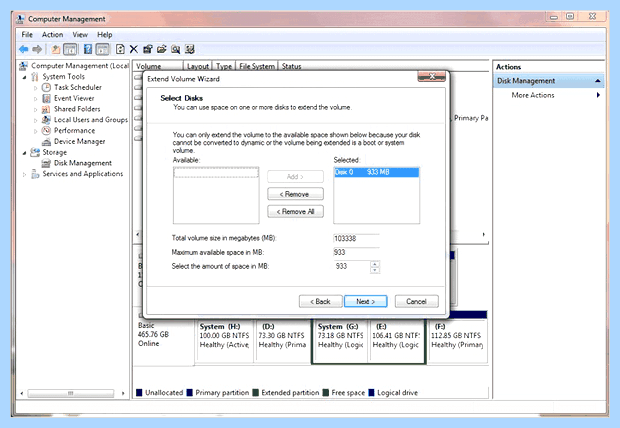This screenshot has width=620, height=428.
Task: Select the (F:) 112.85 GB partition
Action: [x=457, y=340]
